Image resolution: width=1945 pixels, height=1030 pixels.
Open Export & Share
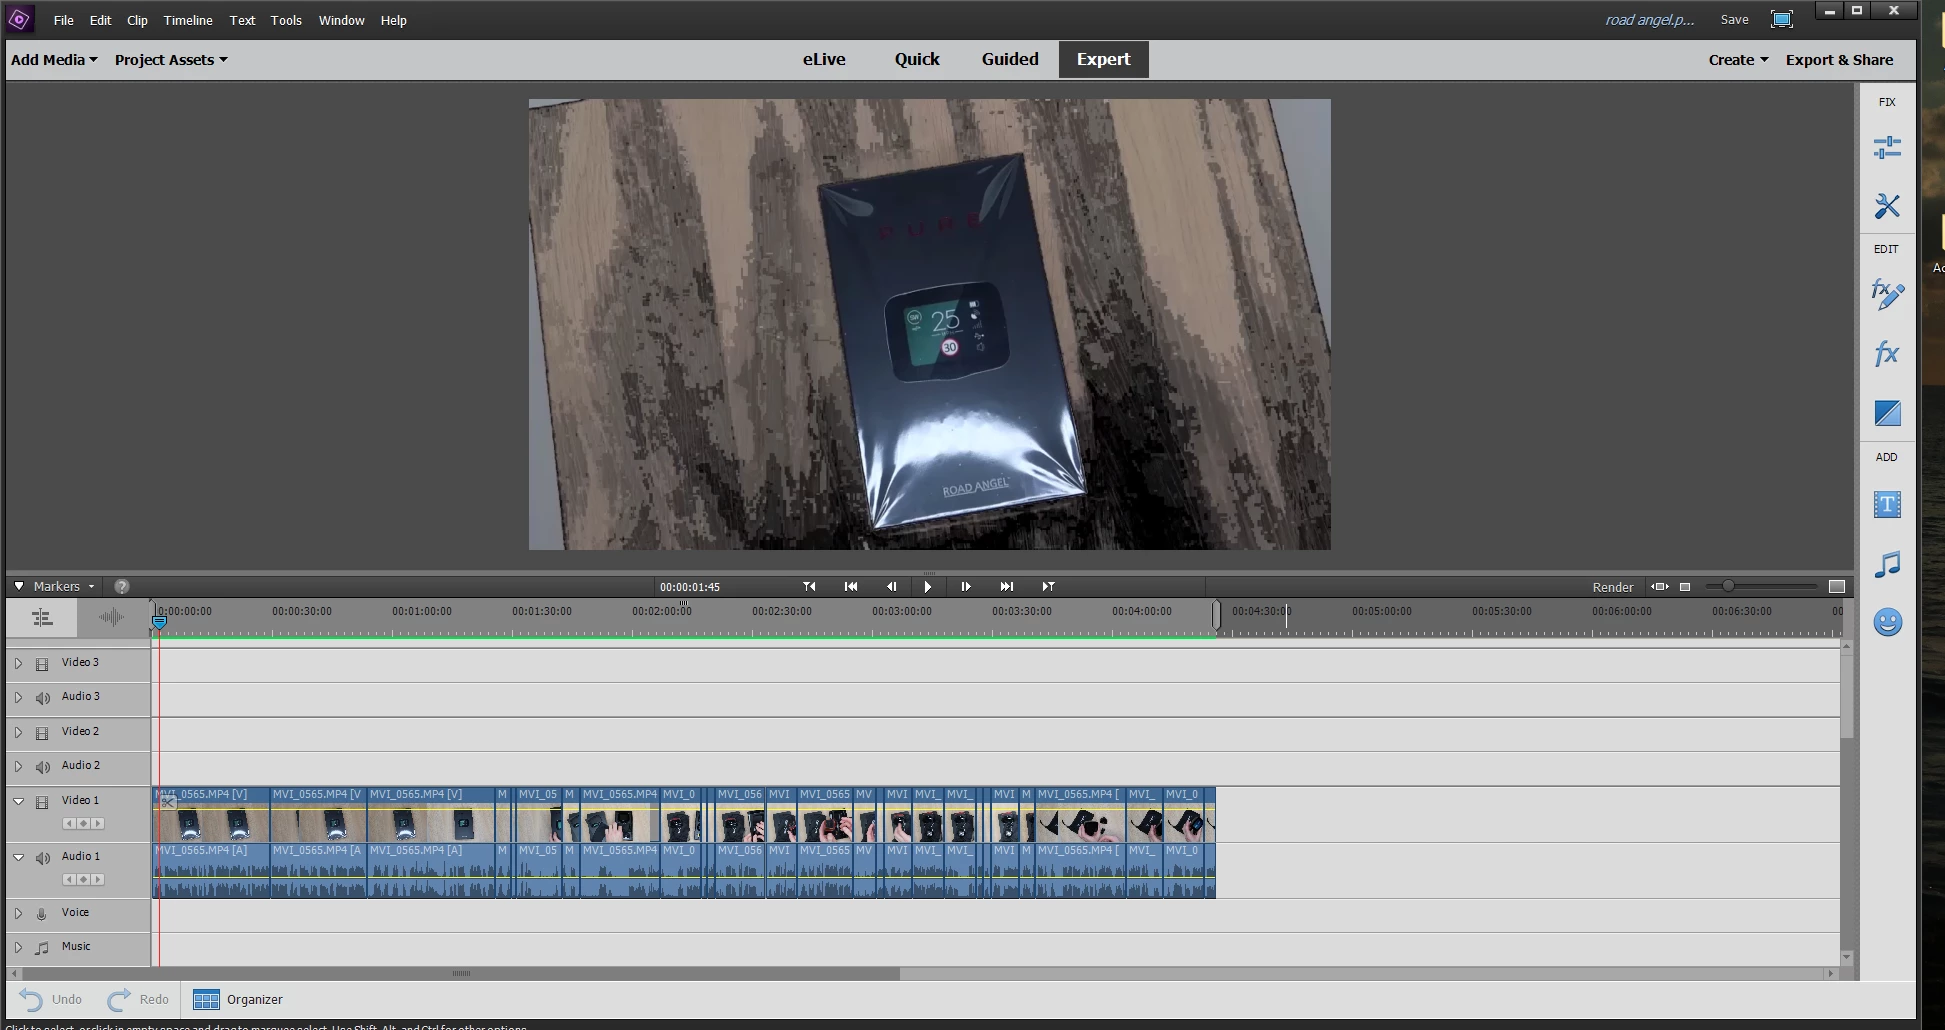click(1839, 60)
